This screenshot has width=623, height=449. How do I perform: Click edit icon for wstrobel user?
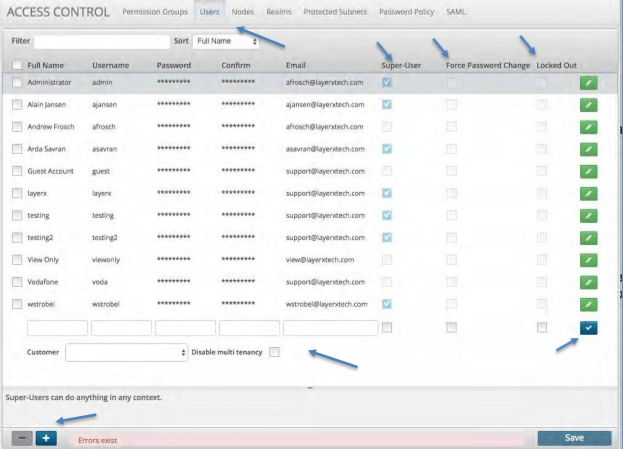click(589, 304)
